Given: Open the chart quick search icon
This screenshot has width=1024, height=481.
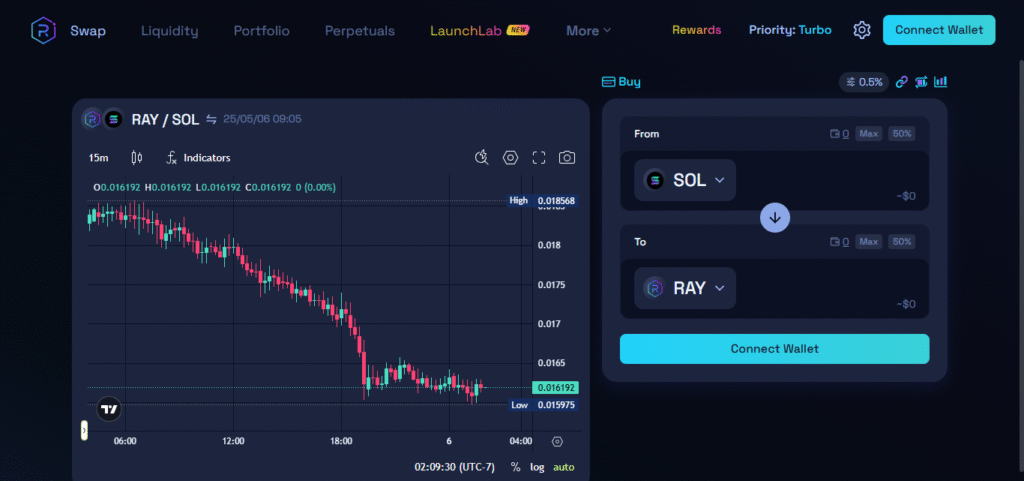Looking at the screenshot, I should click(x=481, y=158).
